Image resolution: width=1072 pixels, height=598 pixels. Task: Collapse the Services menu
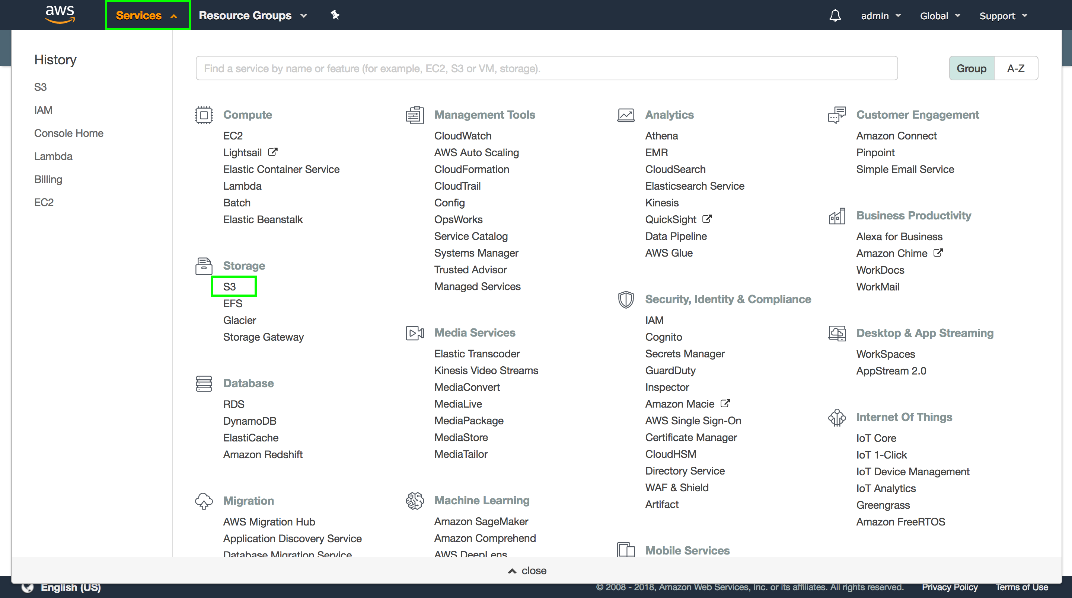(x=147, y=16)
